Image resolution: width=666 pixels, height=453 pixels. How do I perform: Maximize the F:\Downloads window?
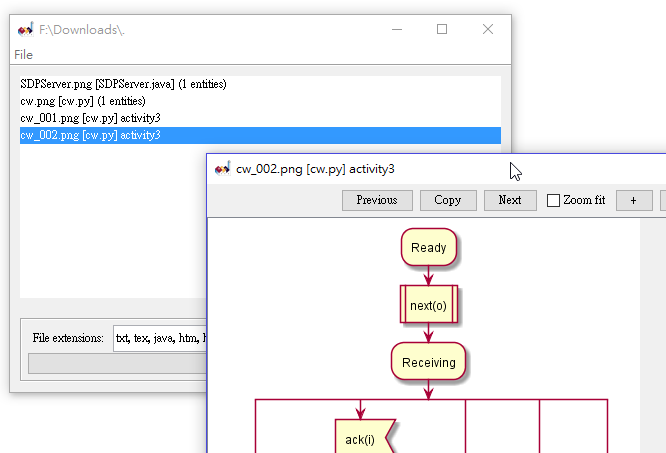point(442,29)
